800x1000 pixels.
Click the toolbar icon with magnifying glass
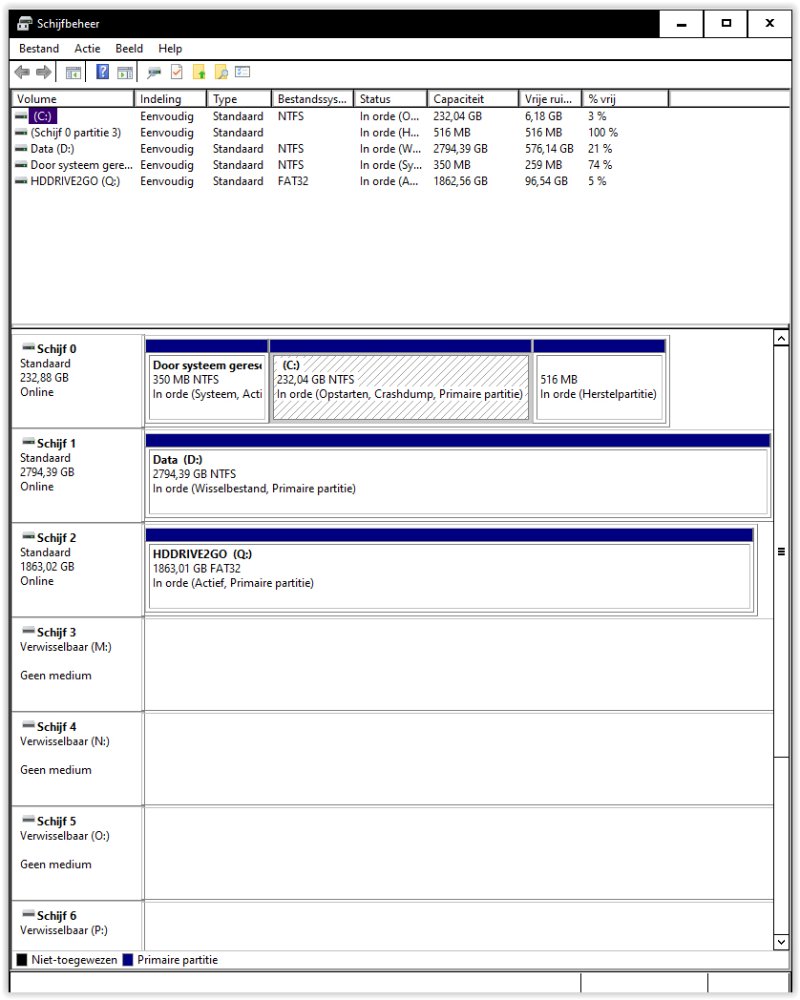pyautogui.click(x=221, y=72)
